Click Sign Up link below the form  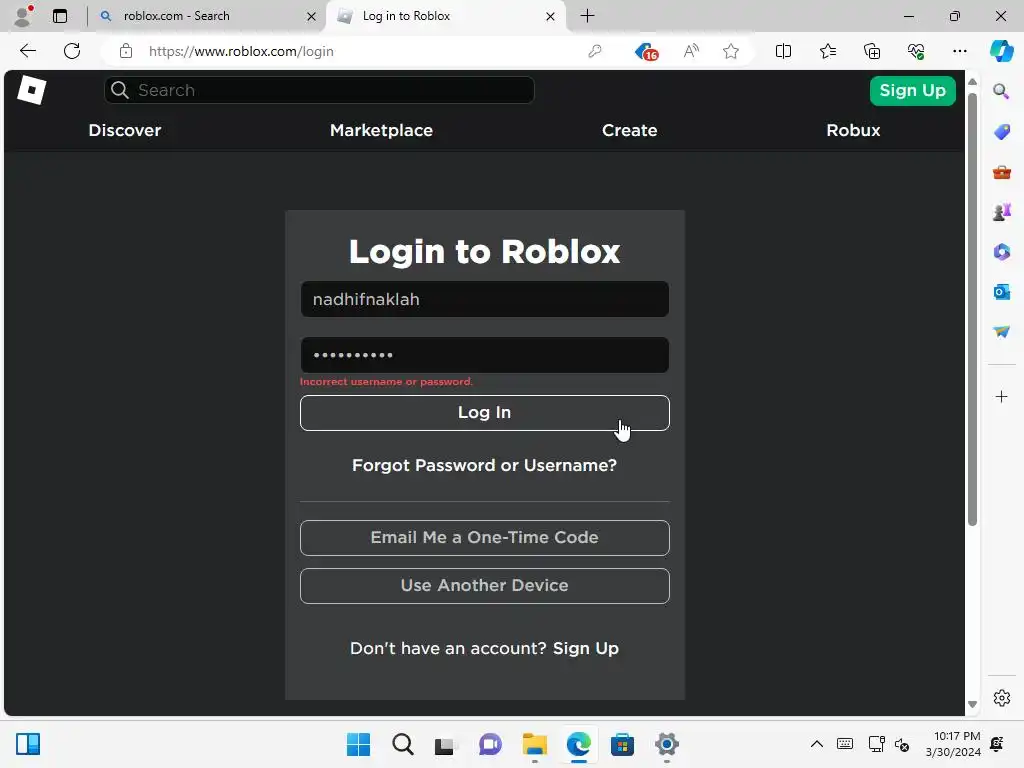[586, 648]
